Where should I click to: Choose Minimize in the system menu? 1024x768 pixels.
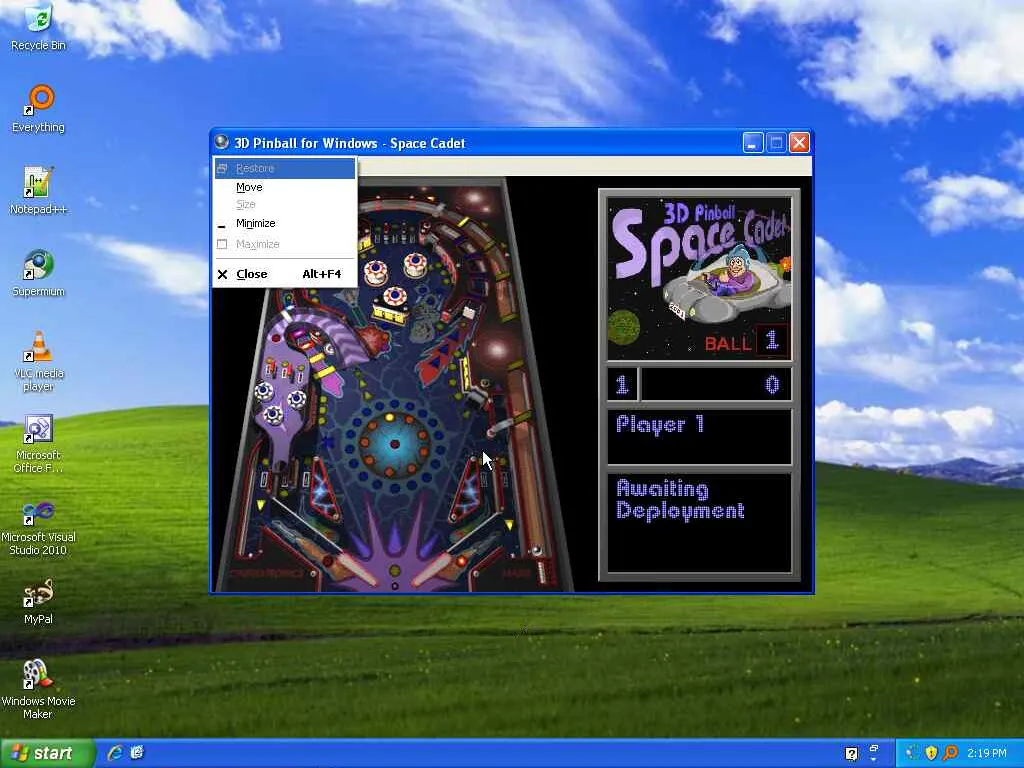point(285,223)
